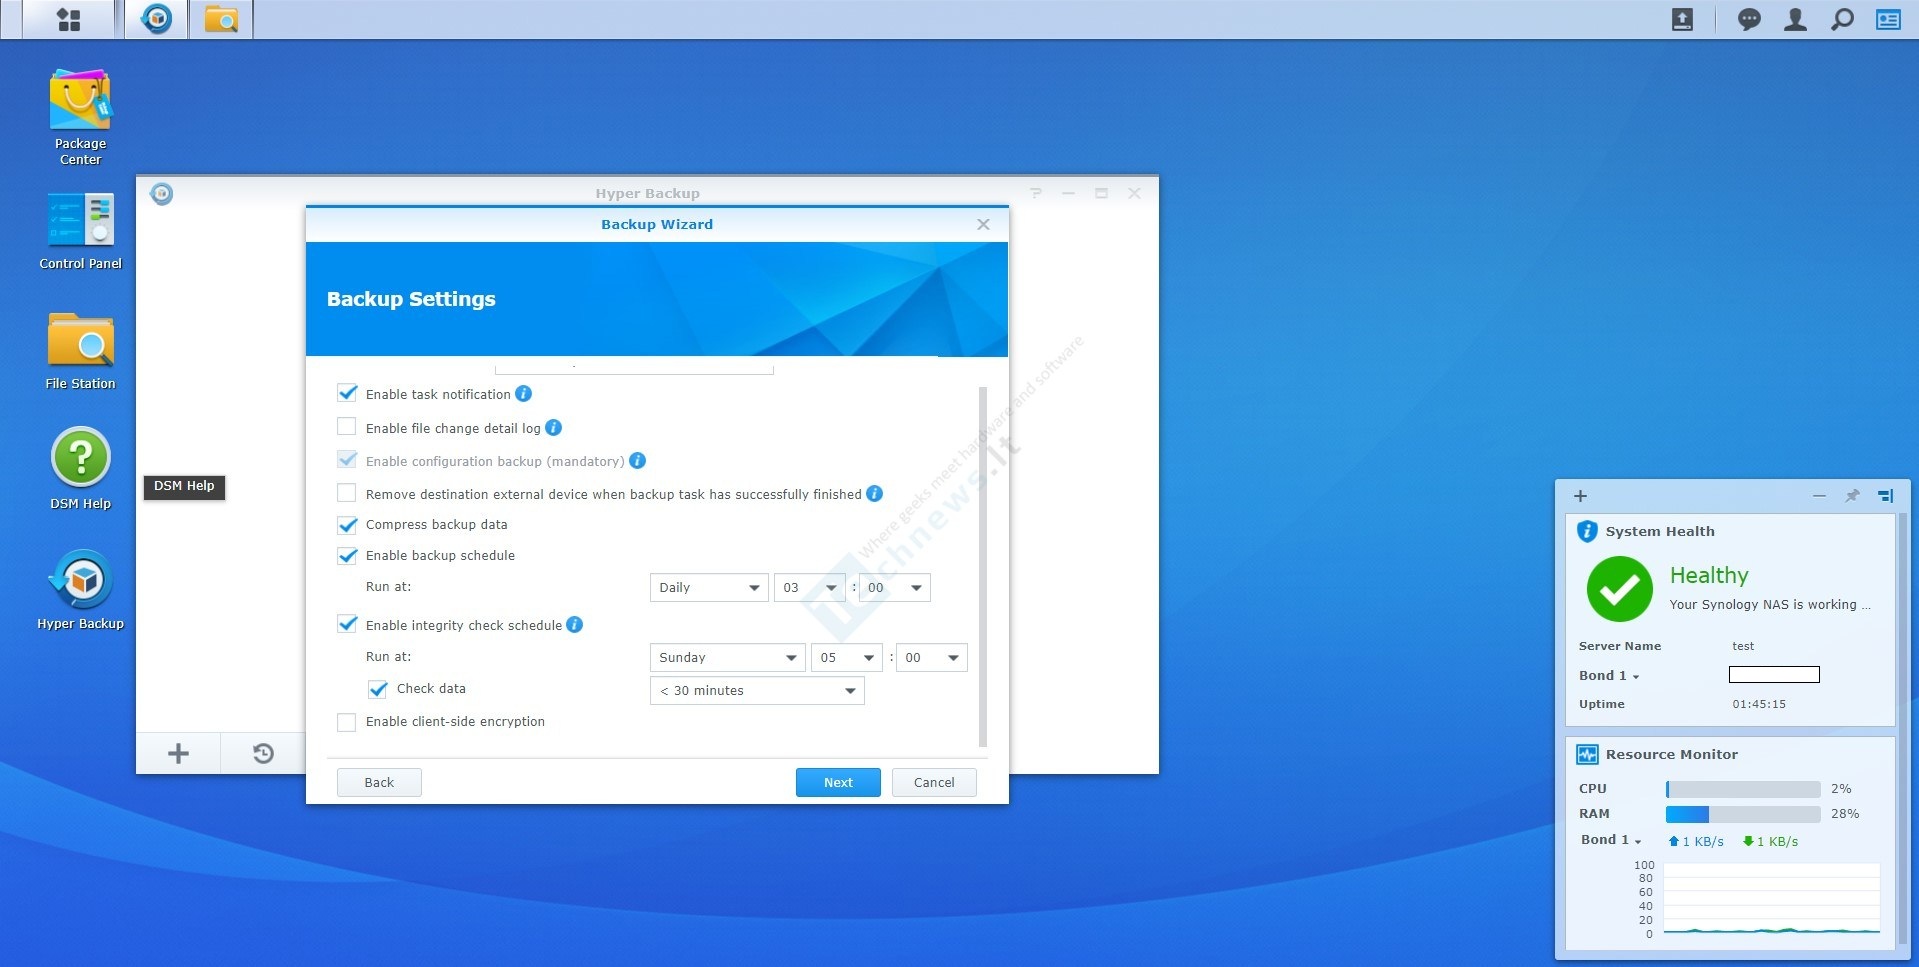Show info for configuration backup mandatory
Screen dimensions: 1919x967
[x=637, y=461]
